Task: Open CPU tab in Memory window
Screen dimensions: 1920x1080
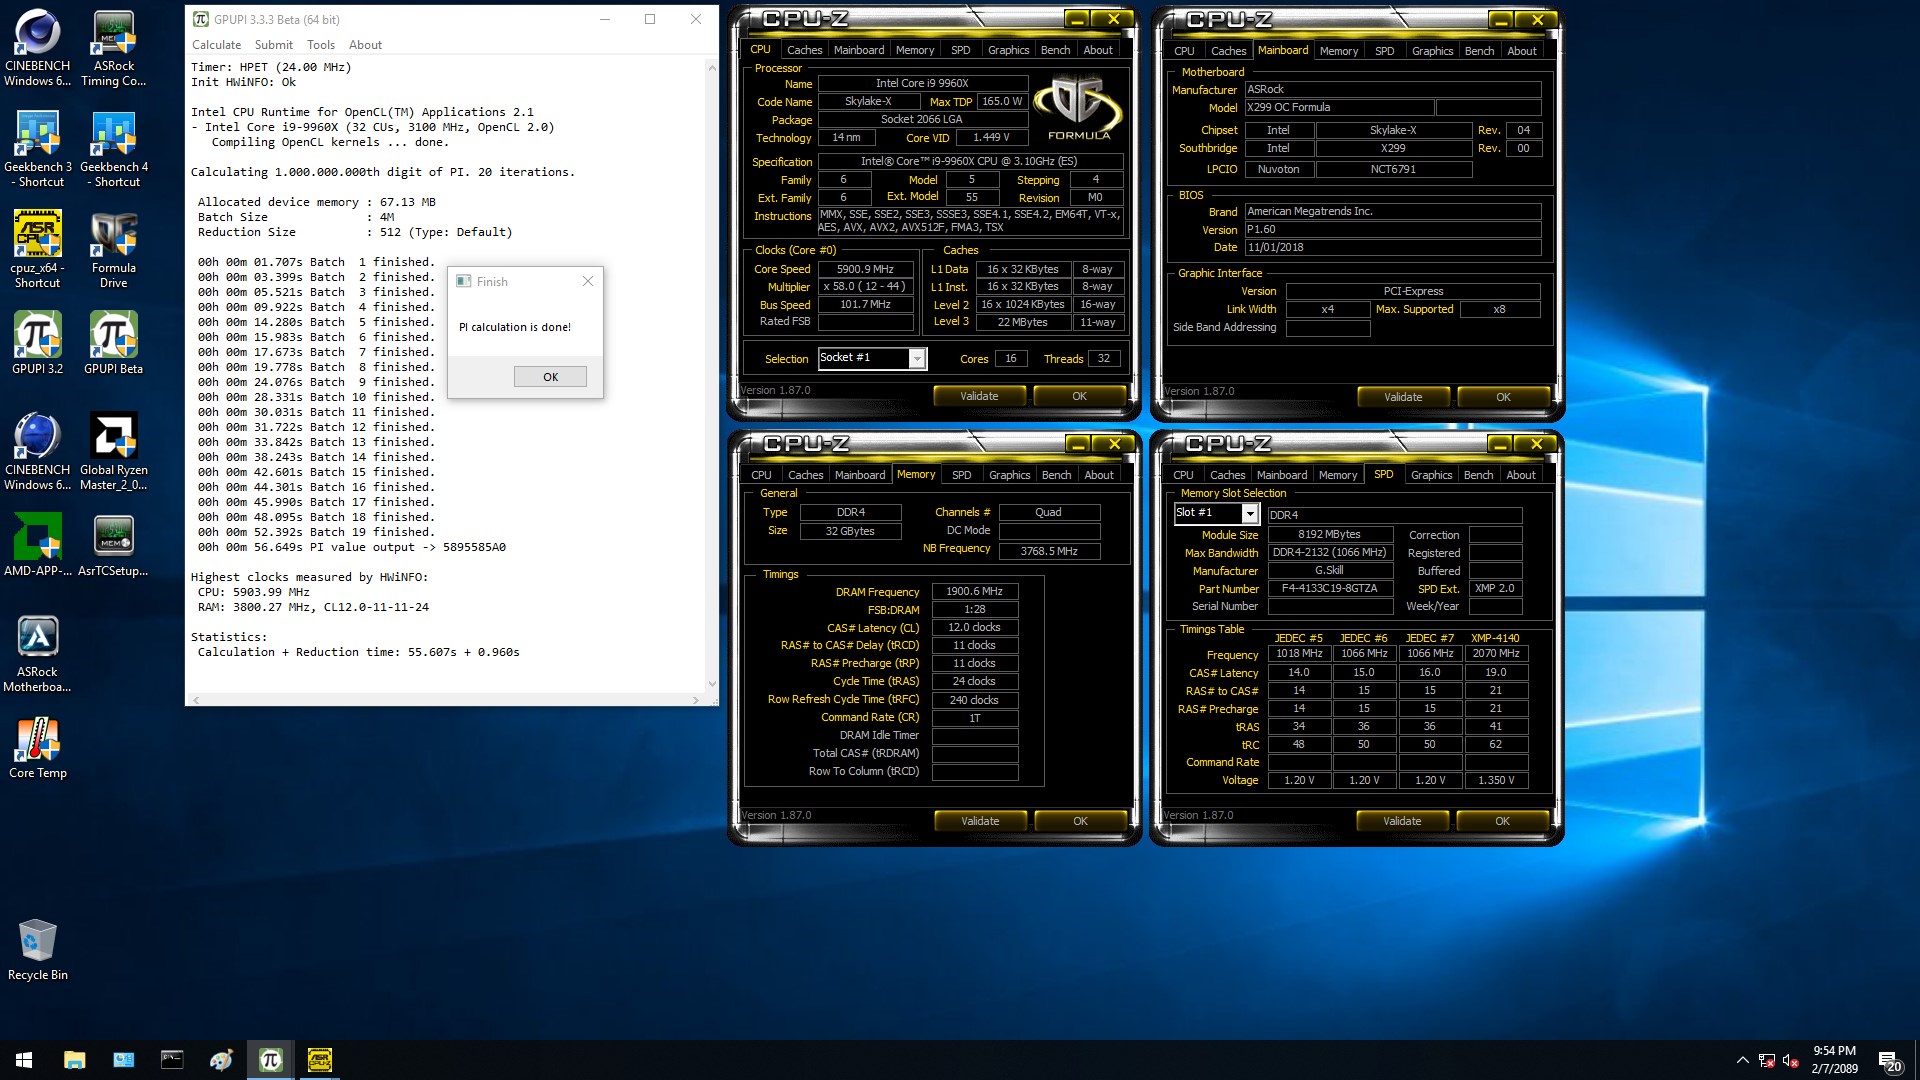Action: [761, 475]
